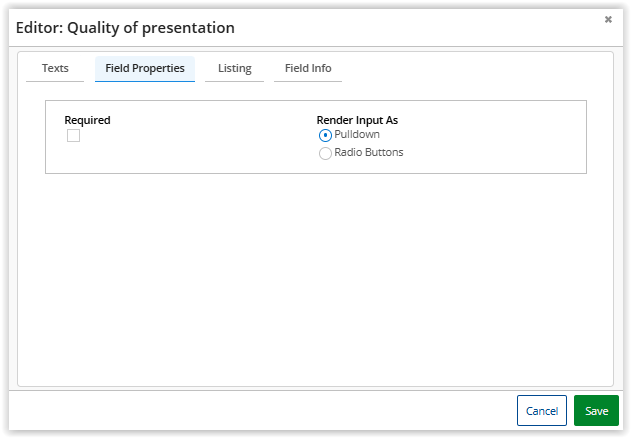Click the "Required" field label
The width and height of the screenshot is (631, 438).
(87, 120)
